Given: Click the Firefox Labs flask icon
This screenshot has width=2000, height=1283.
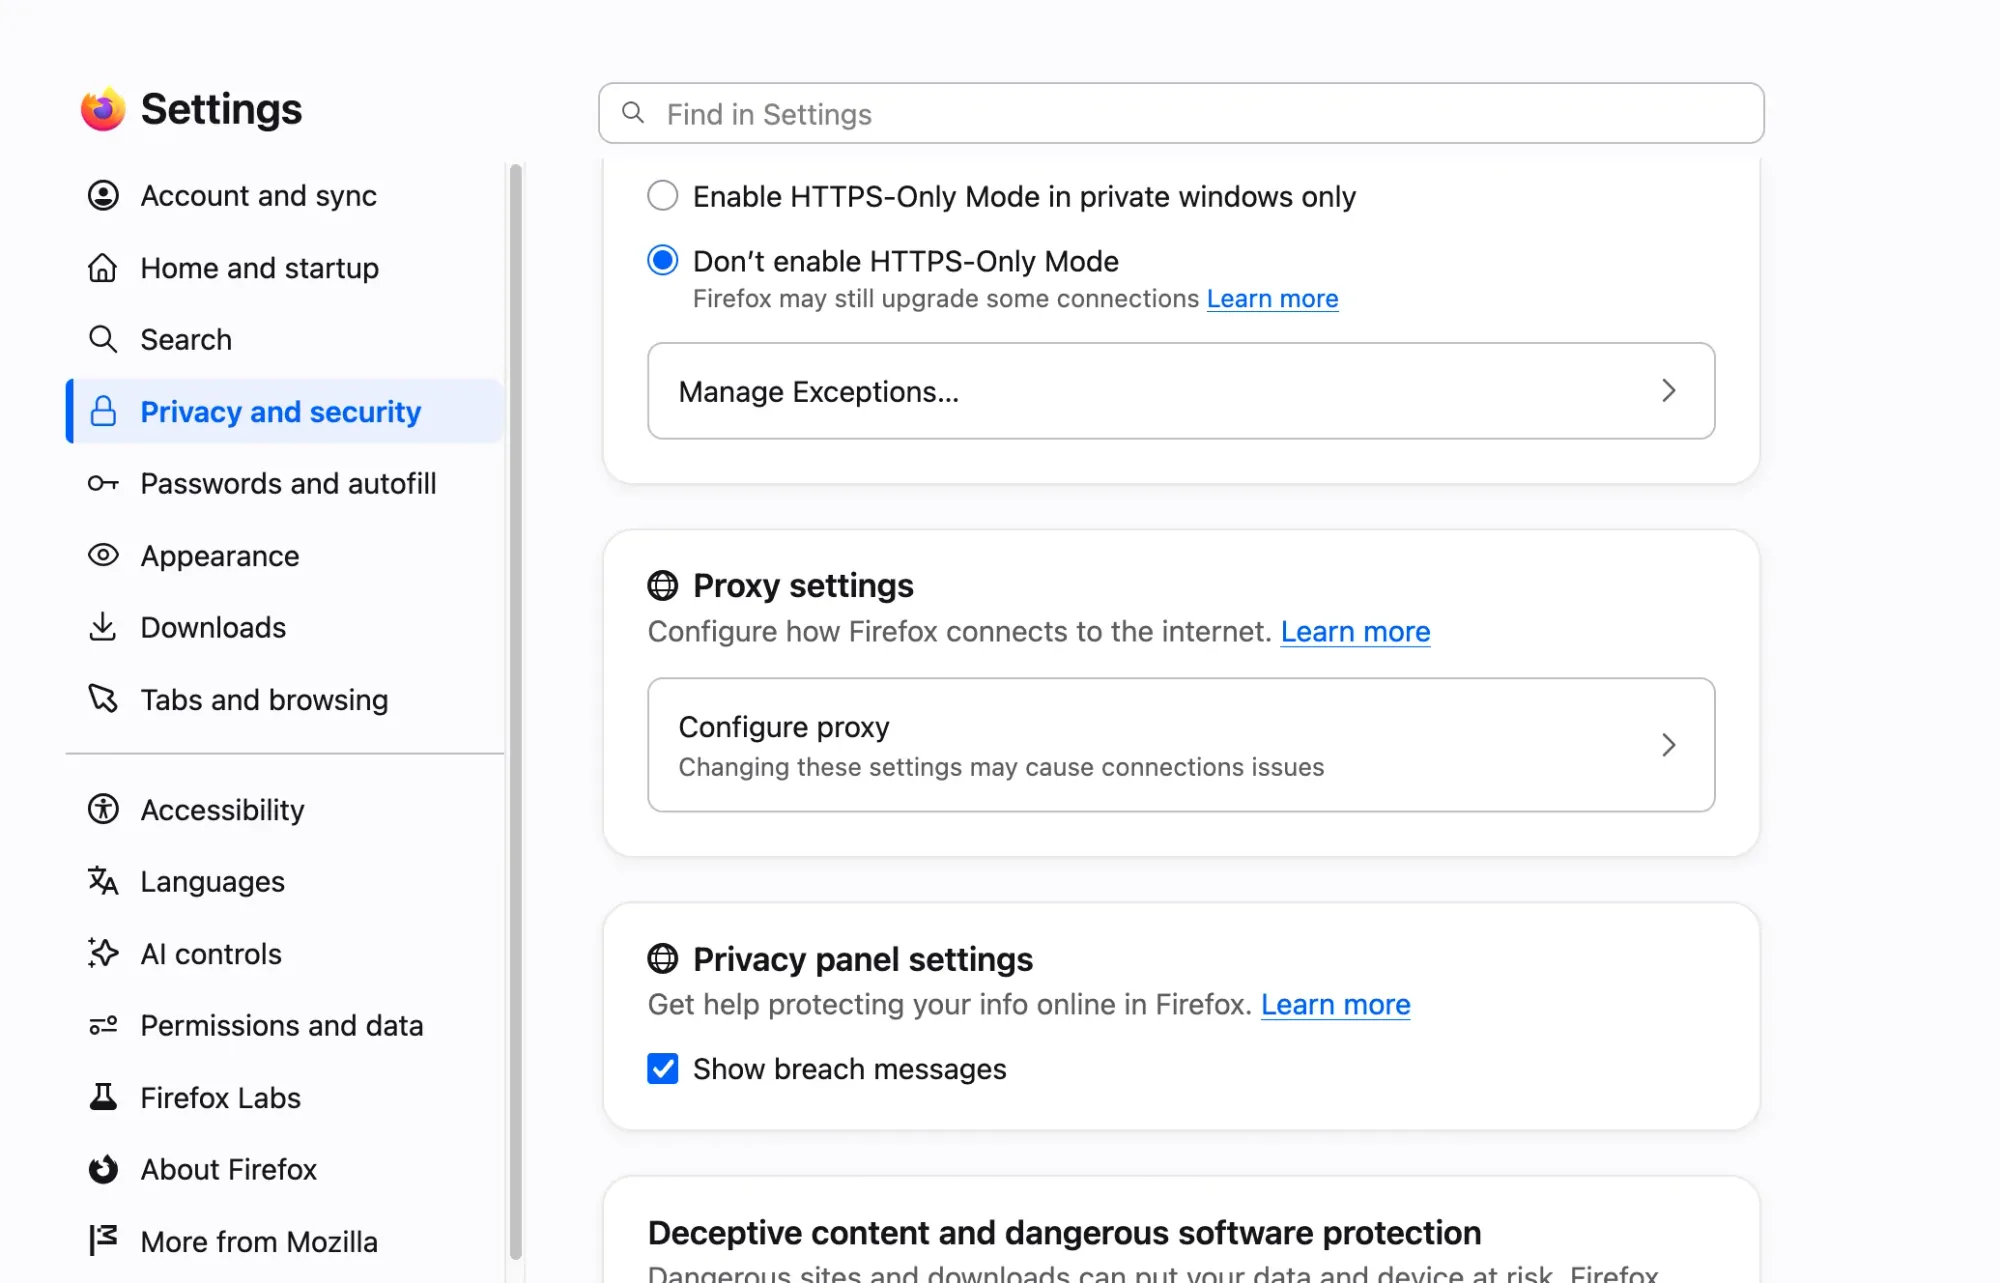Looking at the screenshot, I should (103, 1097).
